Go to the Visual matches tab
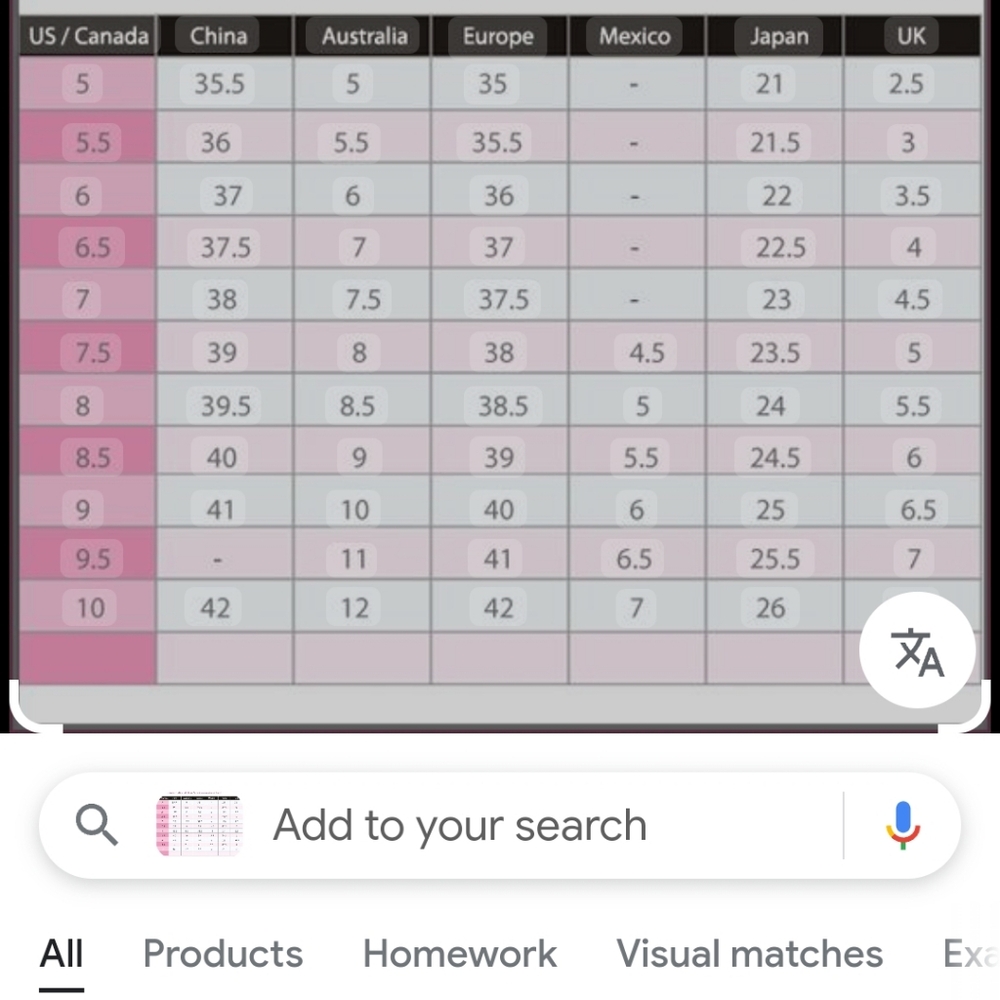The height and width of the screenshot is (1000, 1000). (x=750, y=954)
